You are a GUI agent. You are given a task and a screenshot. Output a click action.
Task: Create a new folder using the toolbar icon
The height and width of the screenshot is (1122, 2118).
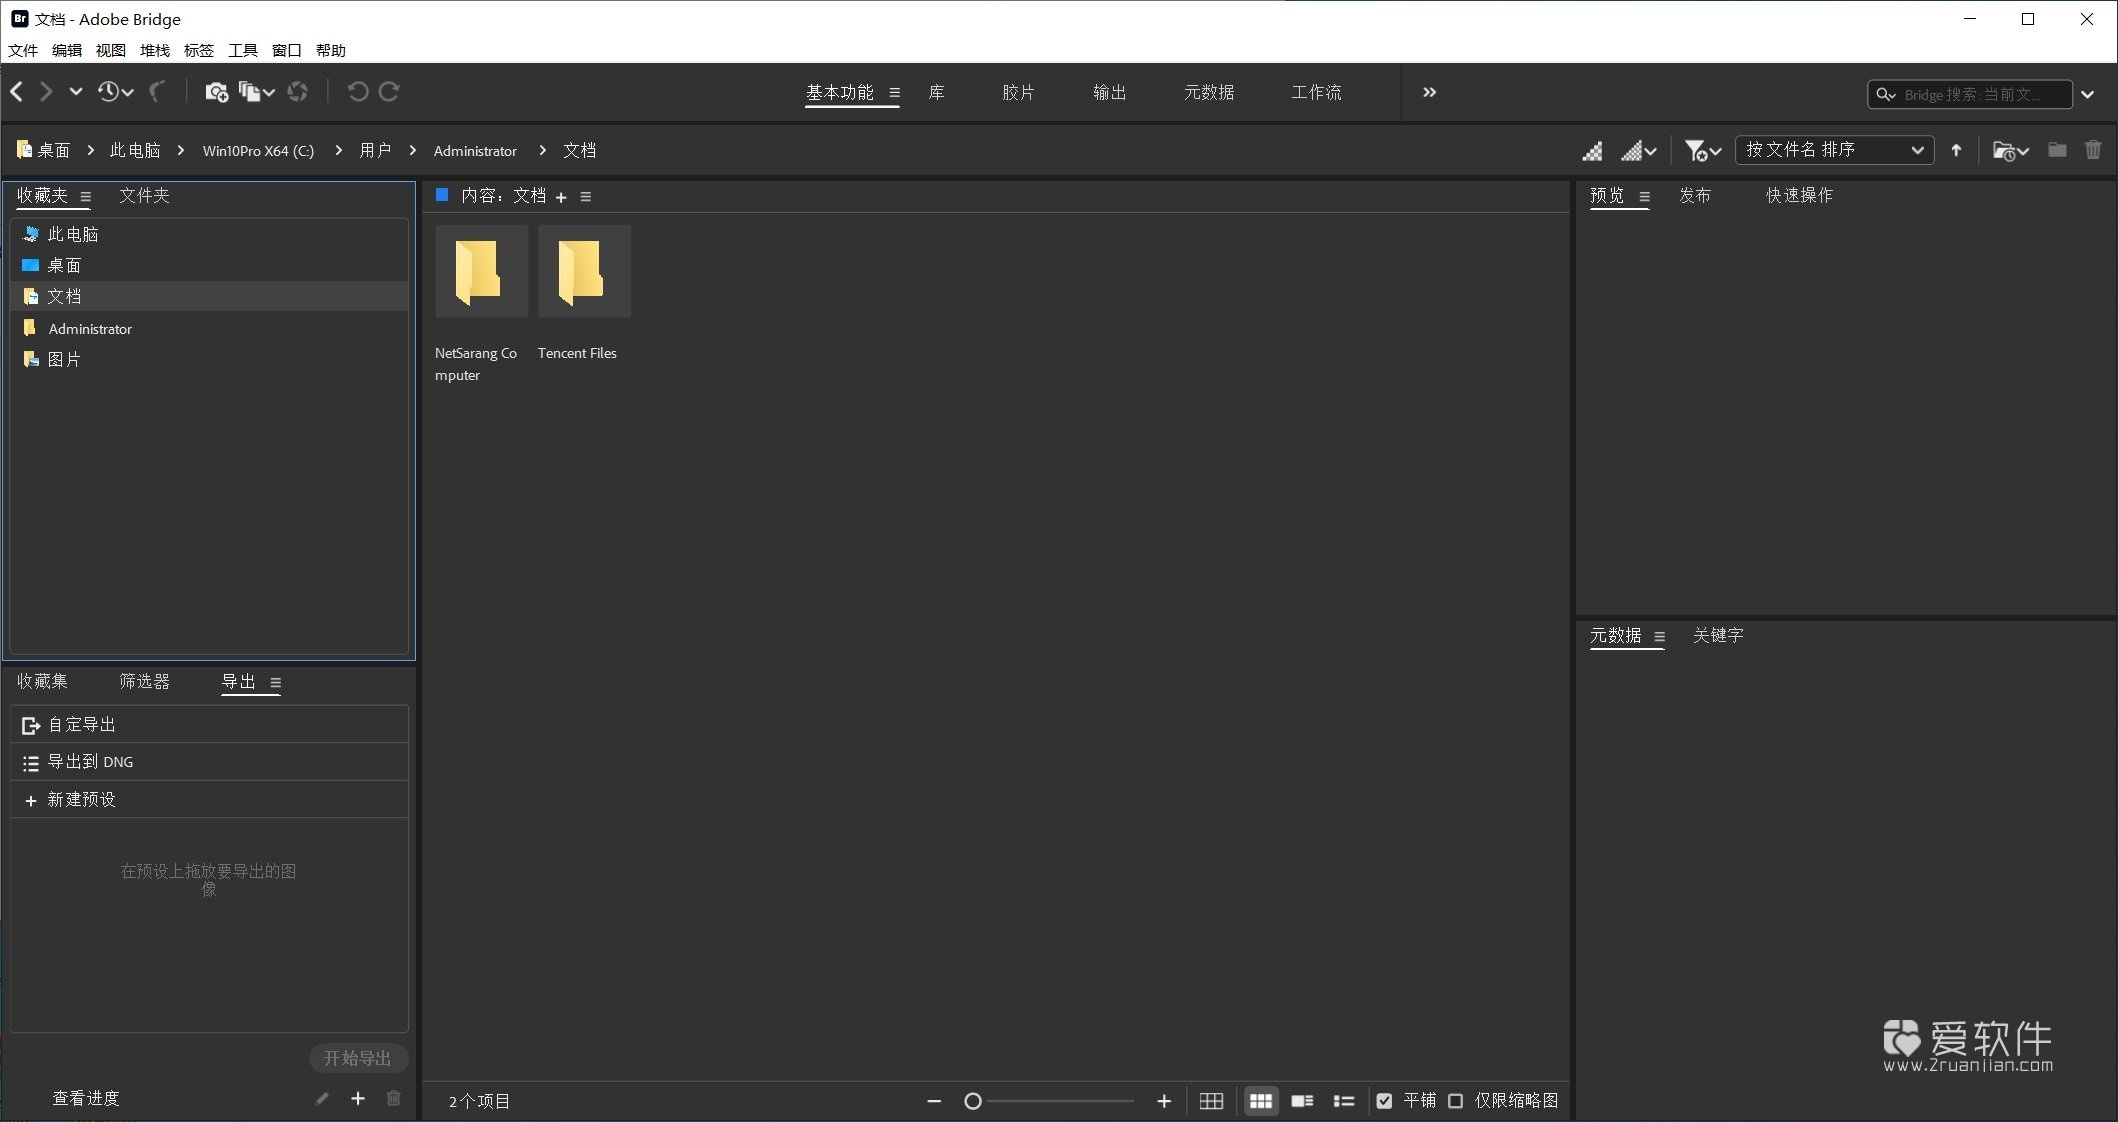coord(2056,150)
